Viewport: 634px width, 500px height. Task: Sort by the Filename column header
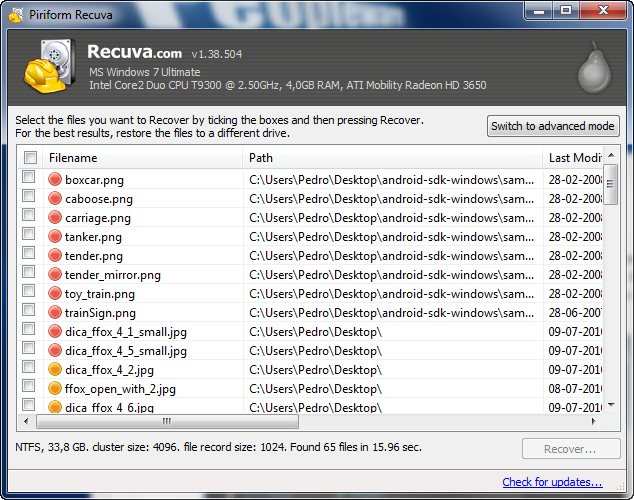pos(143,158)
